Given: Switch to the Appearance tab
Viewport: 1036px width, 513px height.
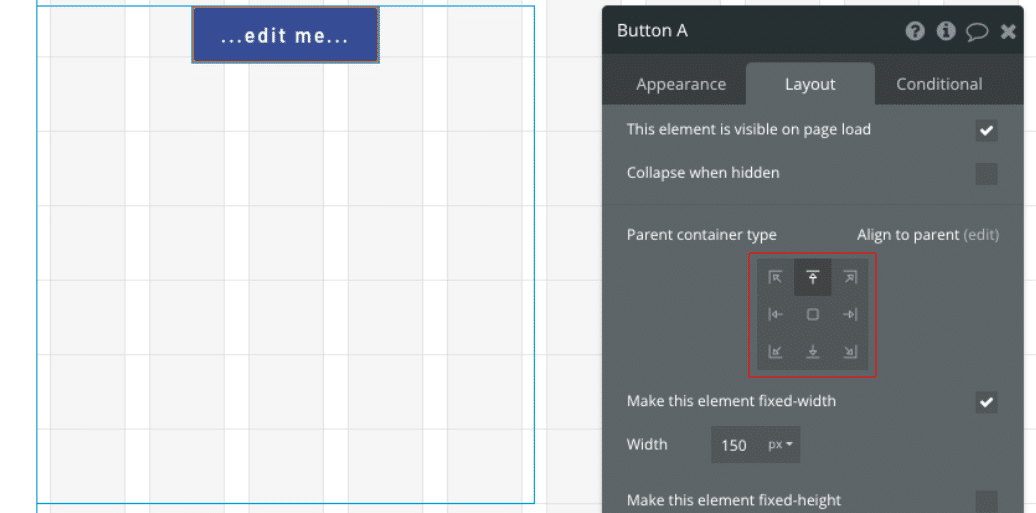Looking at the screenshot, I should 681,84.
